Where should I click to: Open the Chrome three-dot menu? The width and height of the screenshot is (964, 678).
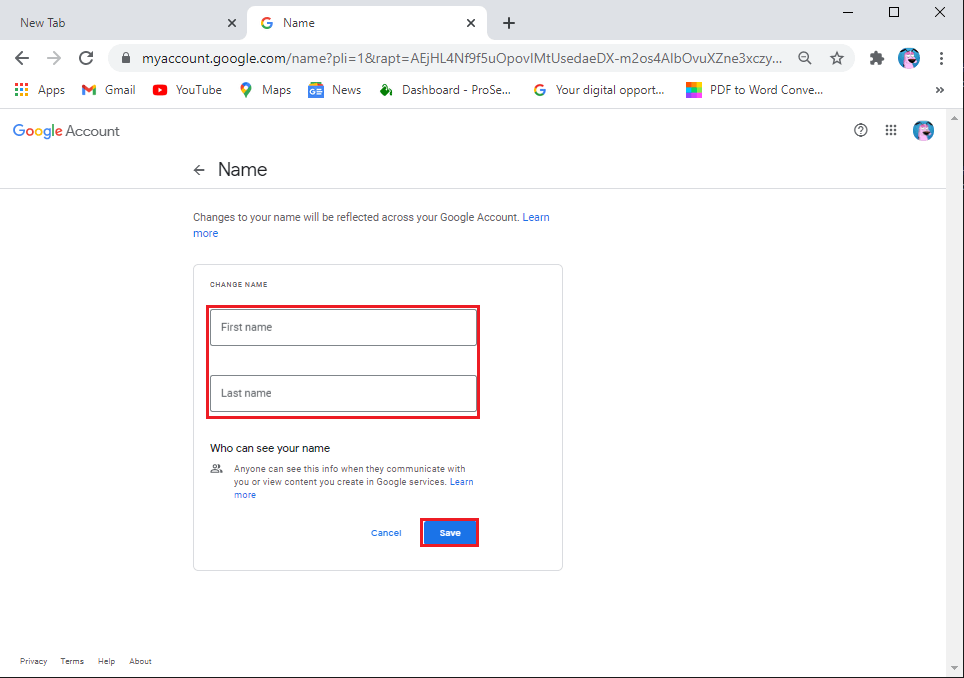coord(941,58)
